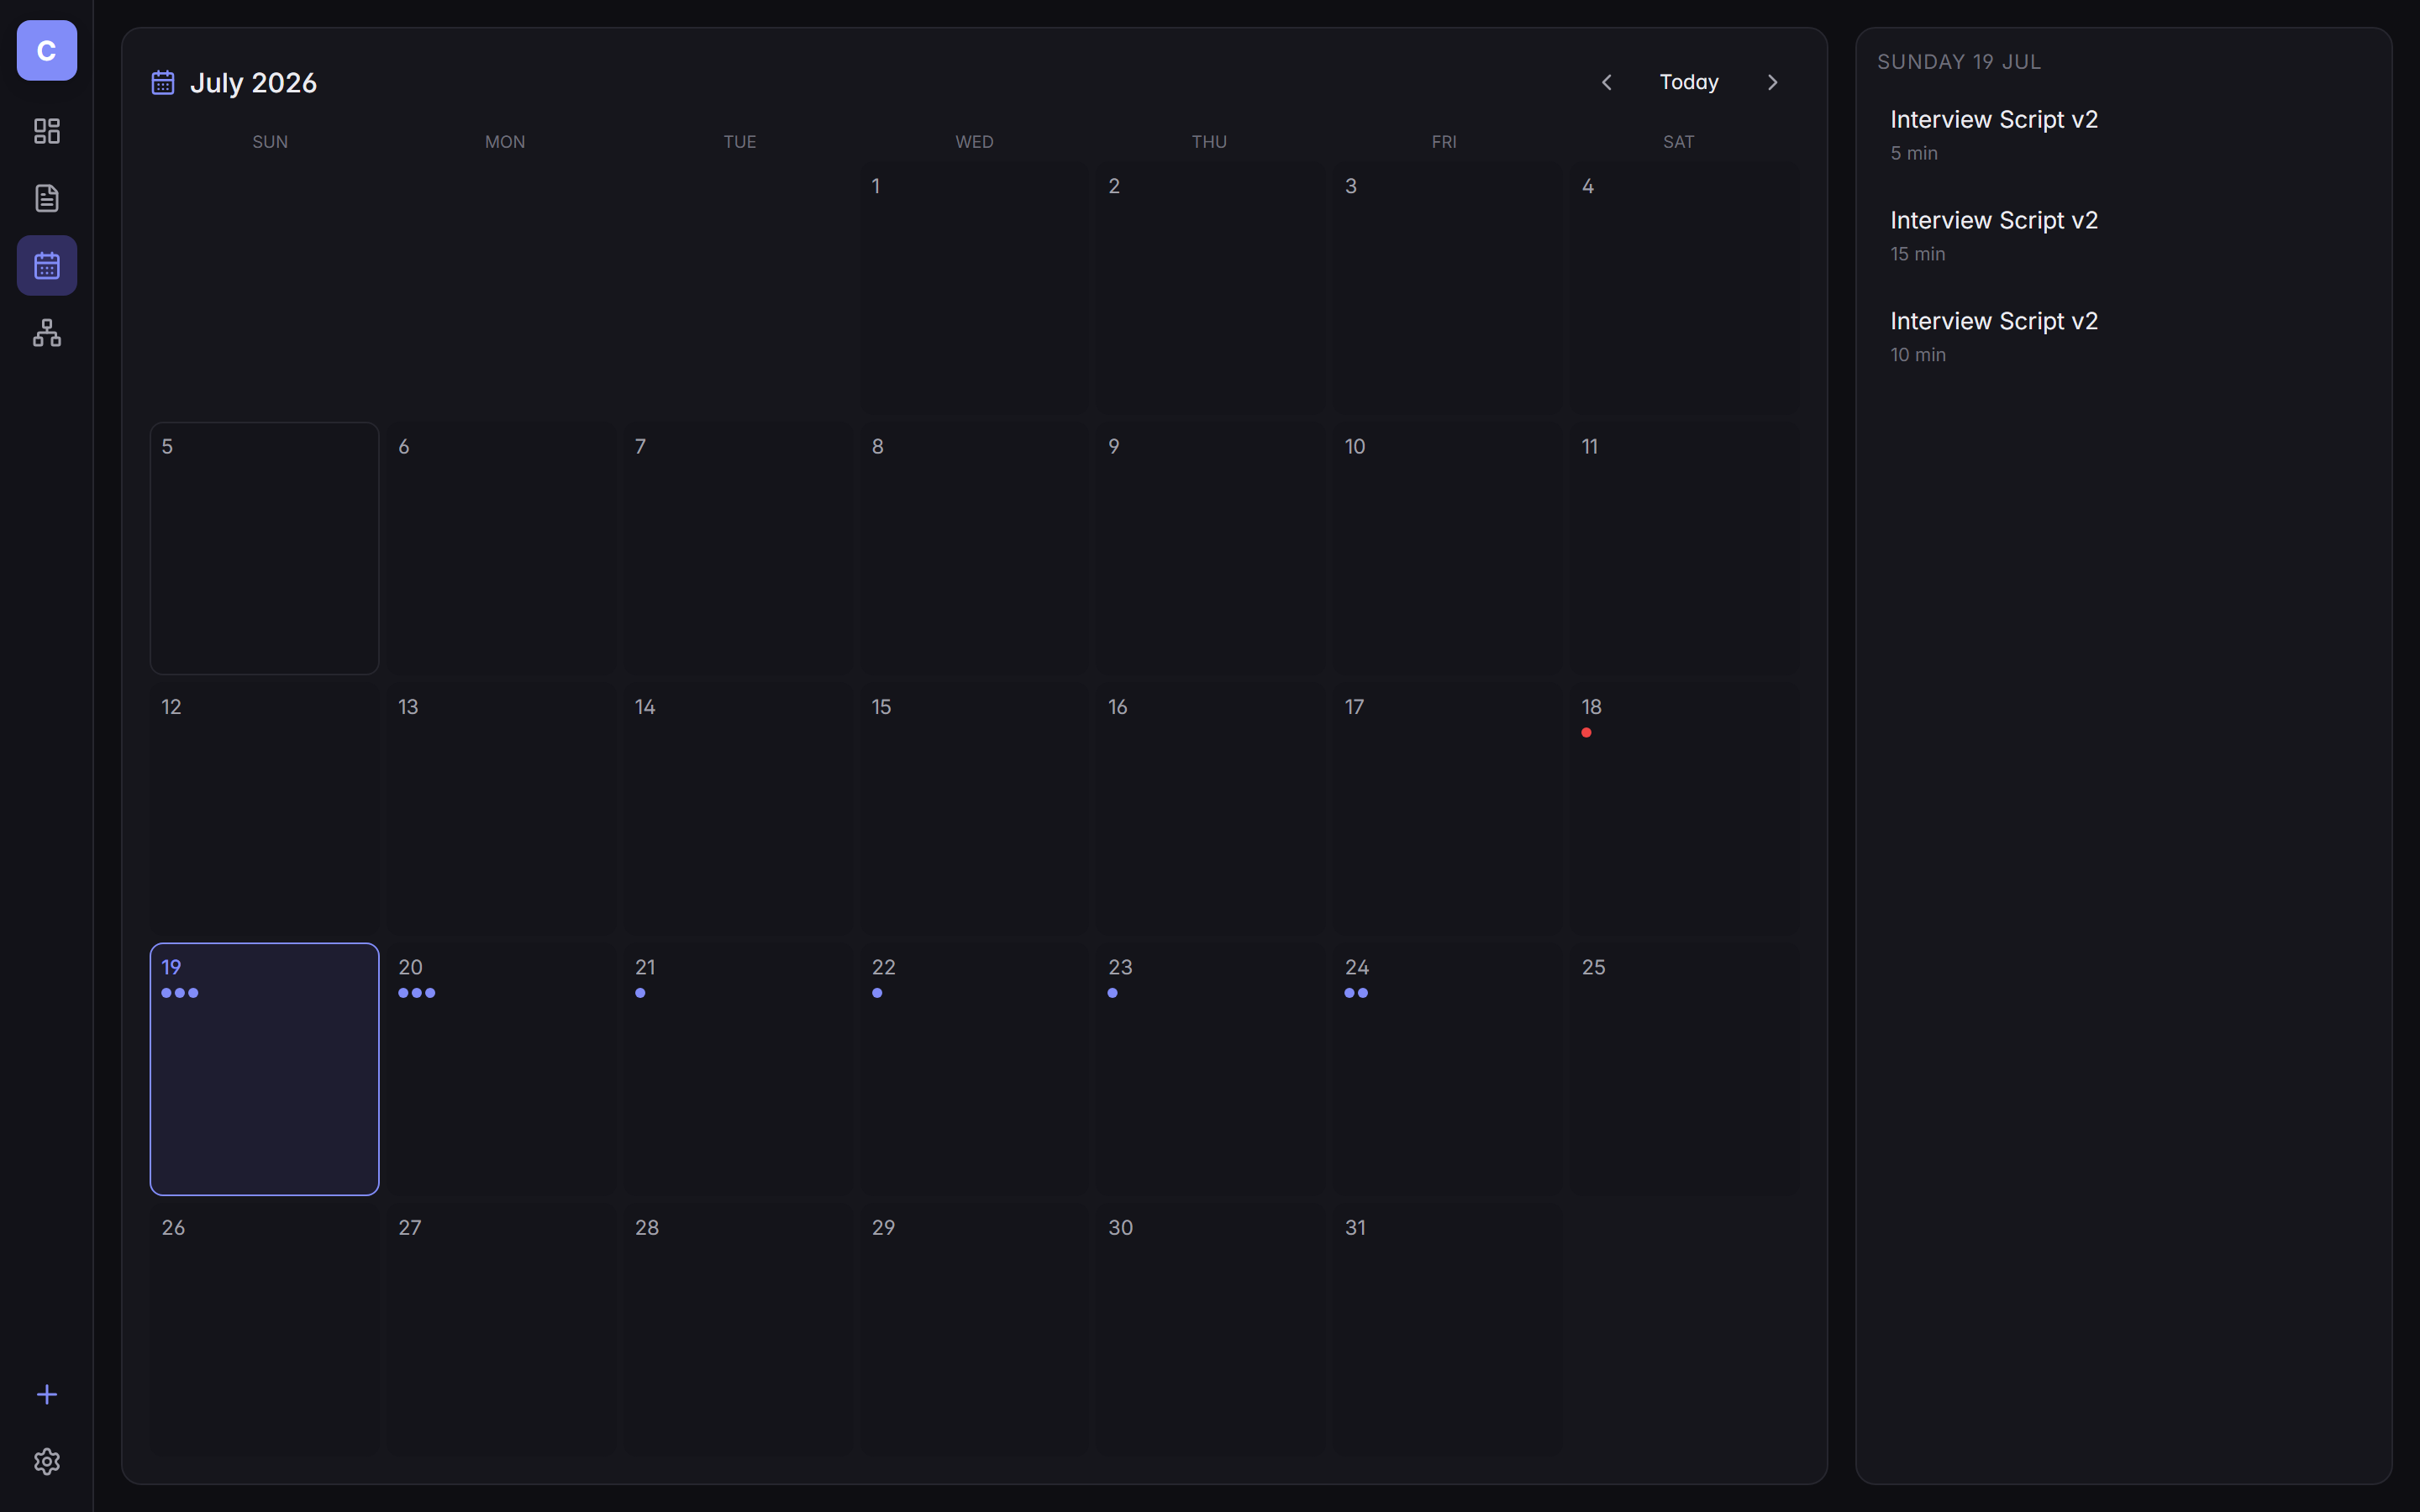Click the THU weekday header
The height and width of the screenshot is (1512, 2420).
[x=1209, y=142]
